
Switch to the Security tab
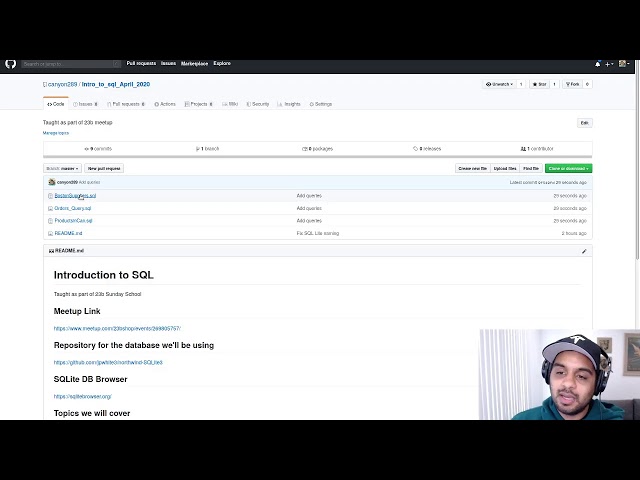[x=258, y=104]
